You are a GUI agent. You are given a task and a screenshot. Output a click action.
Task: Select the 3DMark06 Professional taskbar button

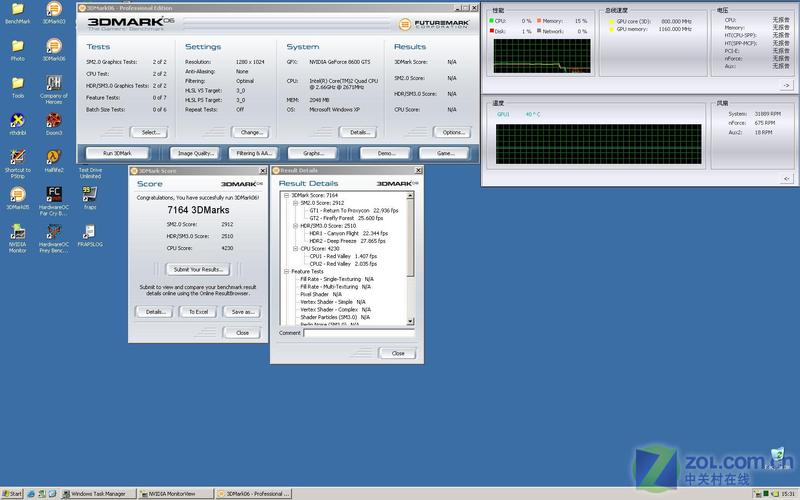point(254,493)
